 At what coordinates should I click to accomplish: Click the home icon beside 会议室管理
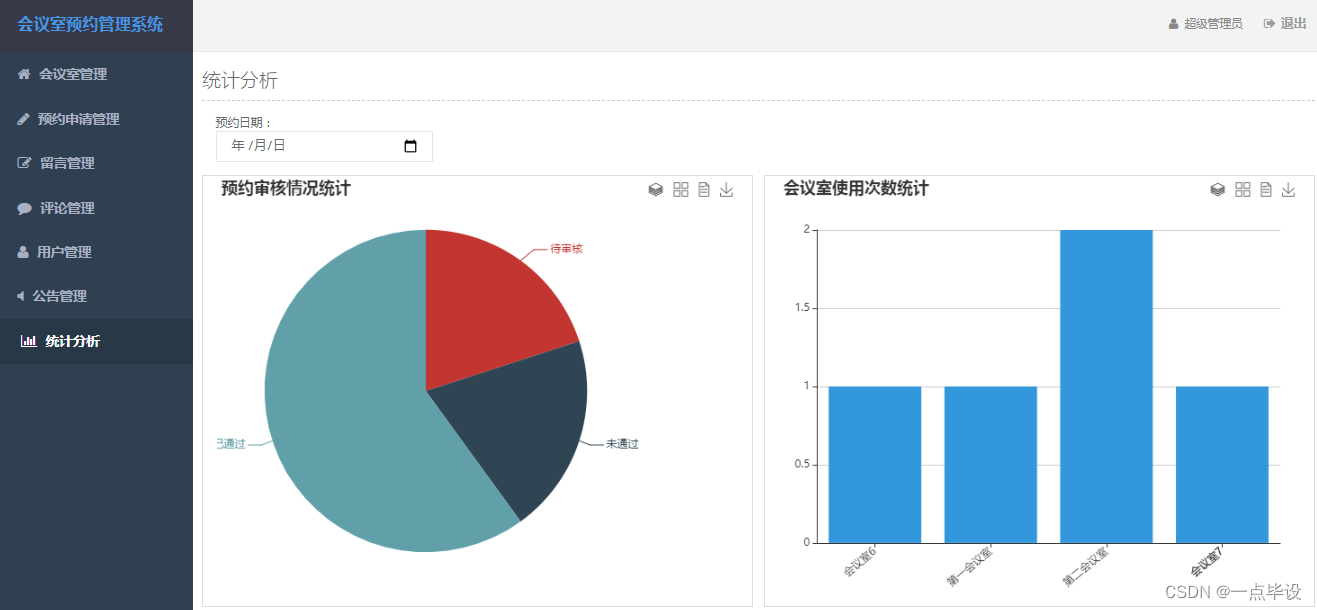coord(24,74)
